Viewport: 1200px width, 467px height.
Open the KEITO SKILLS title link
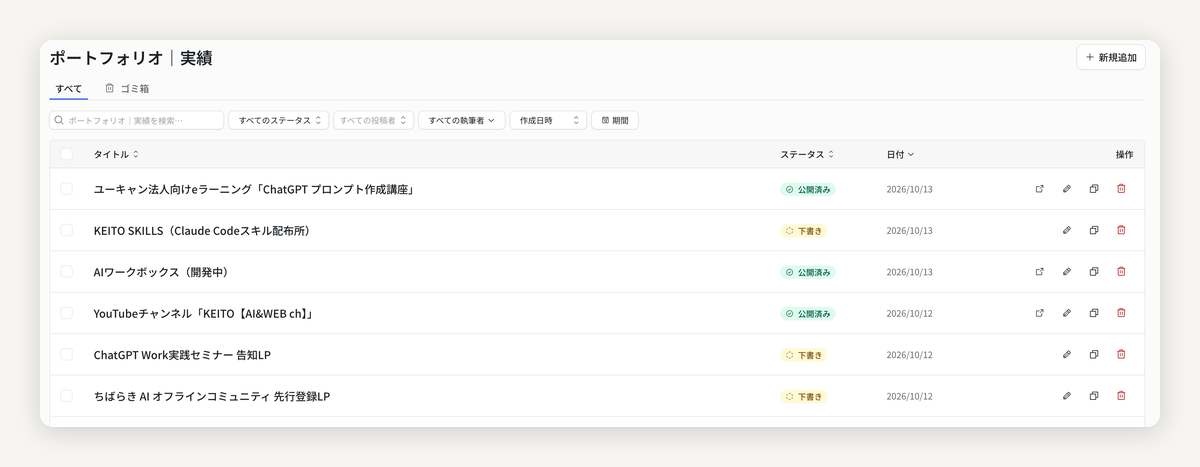pos(202,230)
